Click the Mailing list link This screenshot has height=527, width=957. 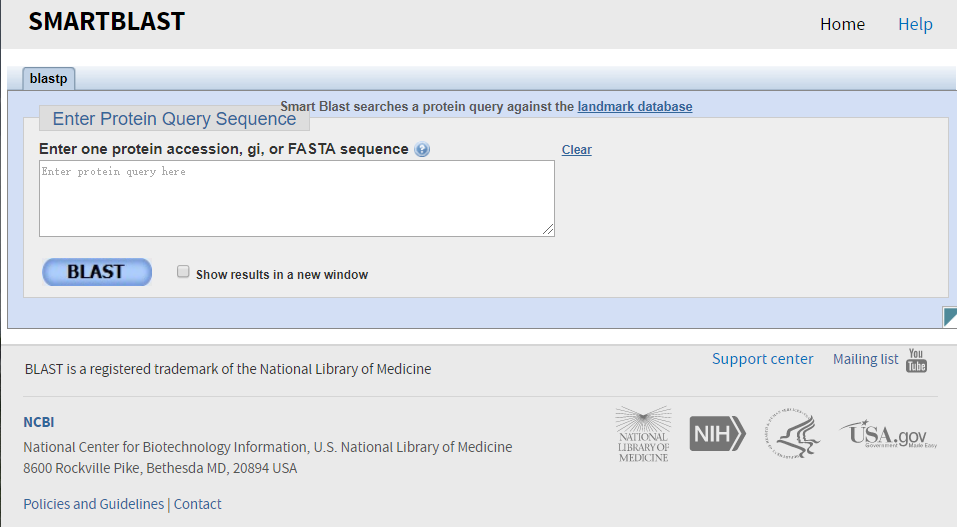(x=865, y=359)
